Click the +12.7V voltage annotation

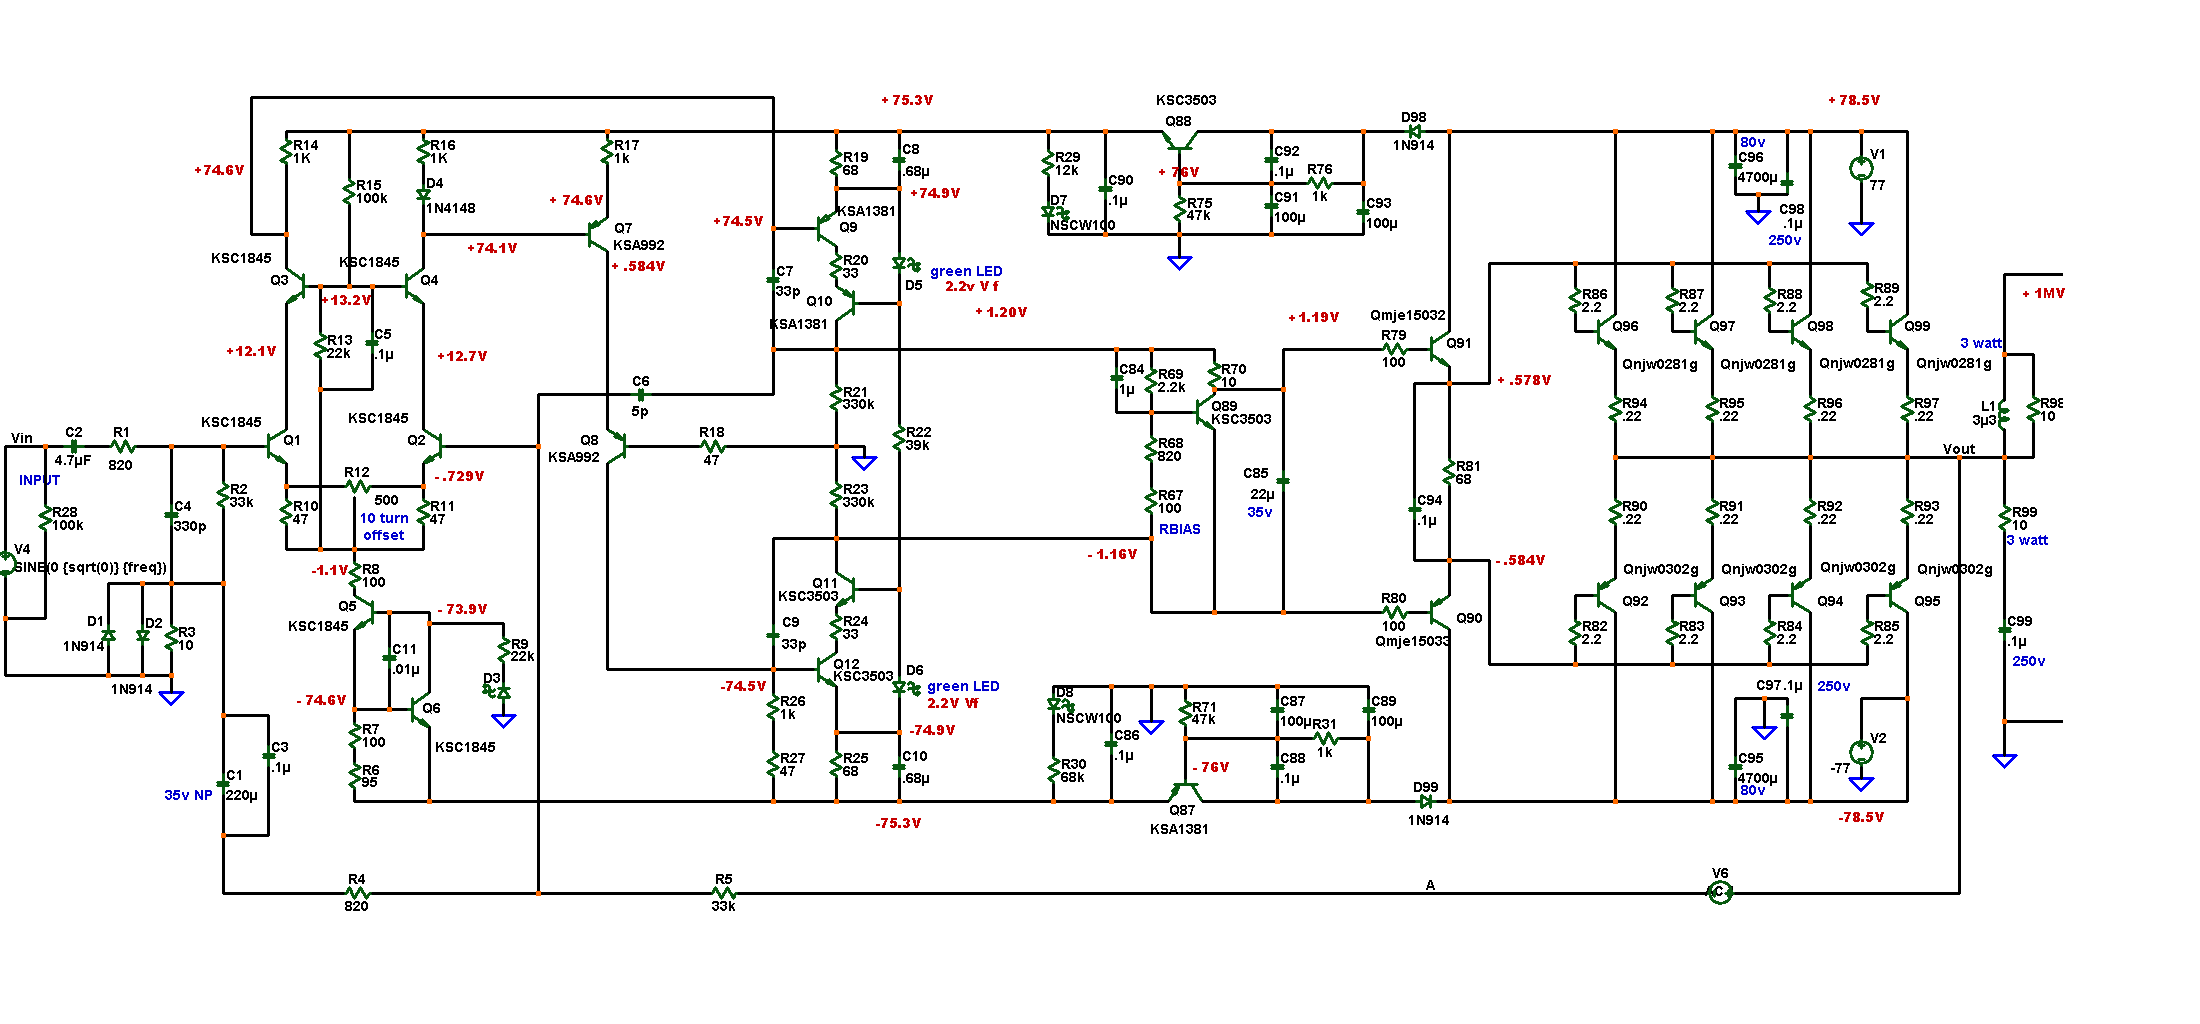[462, 356]
